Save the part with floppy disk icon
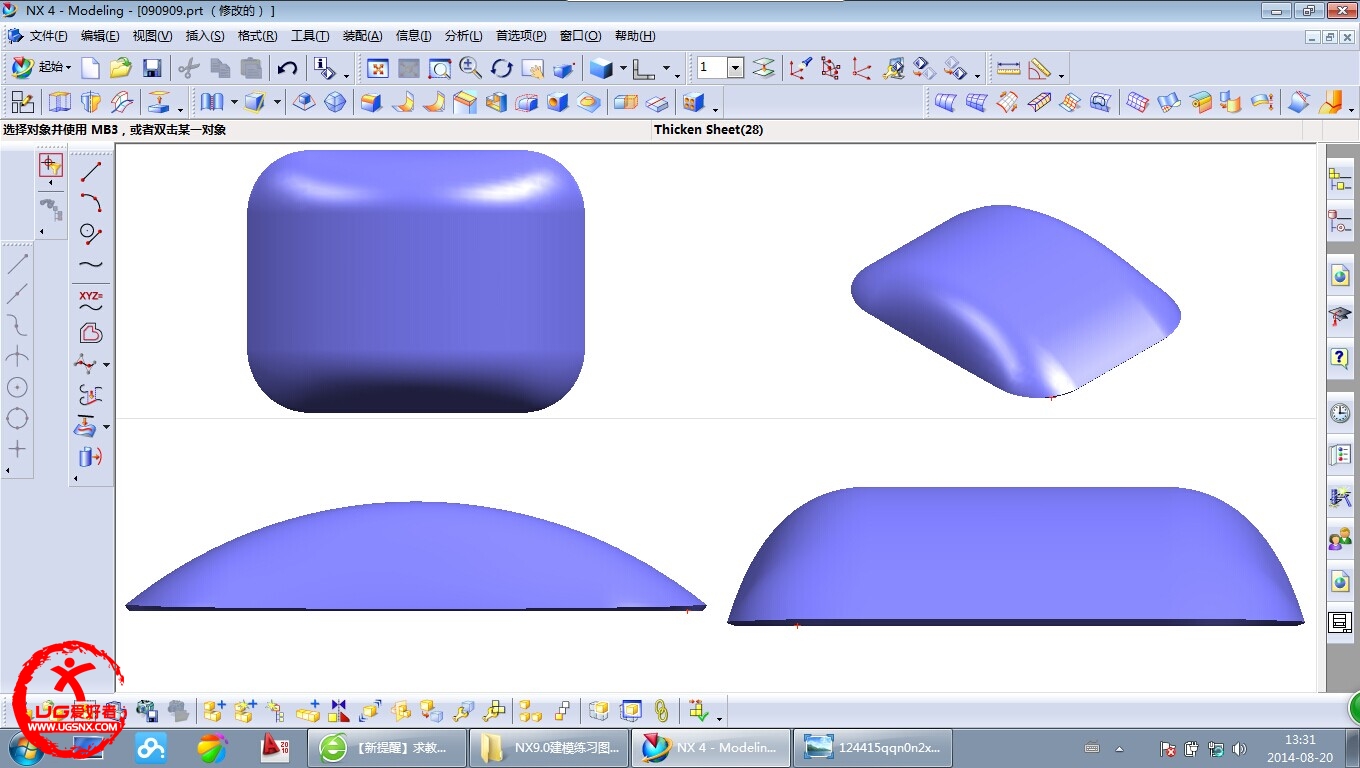The height and width of the screenshot is (768, 1360). 152,68
